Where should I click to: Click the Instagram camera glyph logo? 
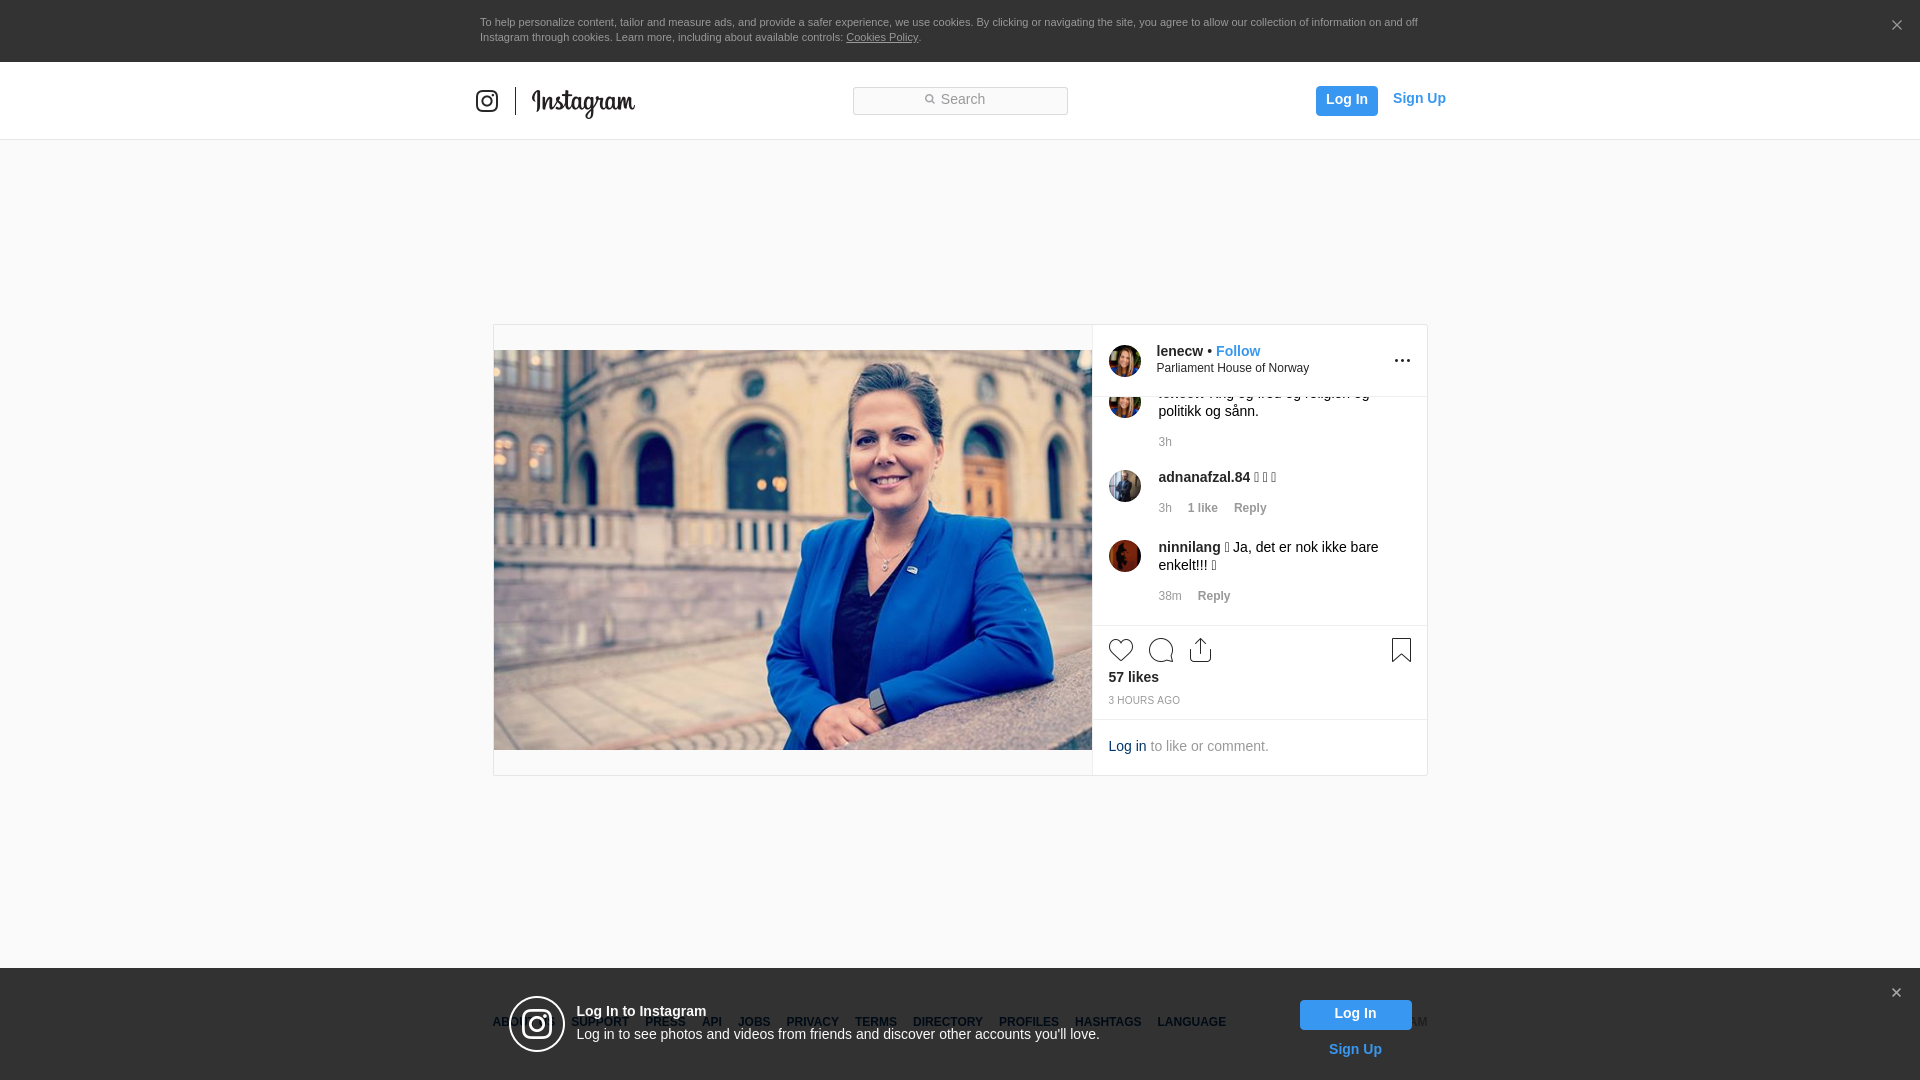point(487,101)
